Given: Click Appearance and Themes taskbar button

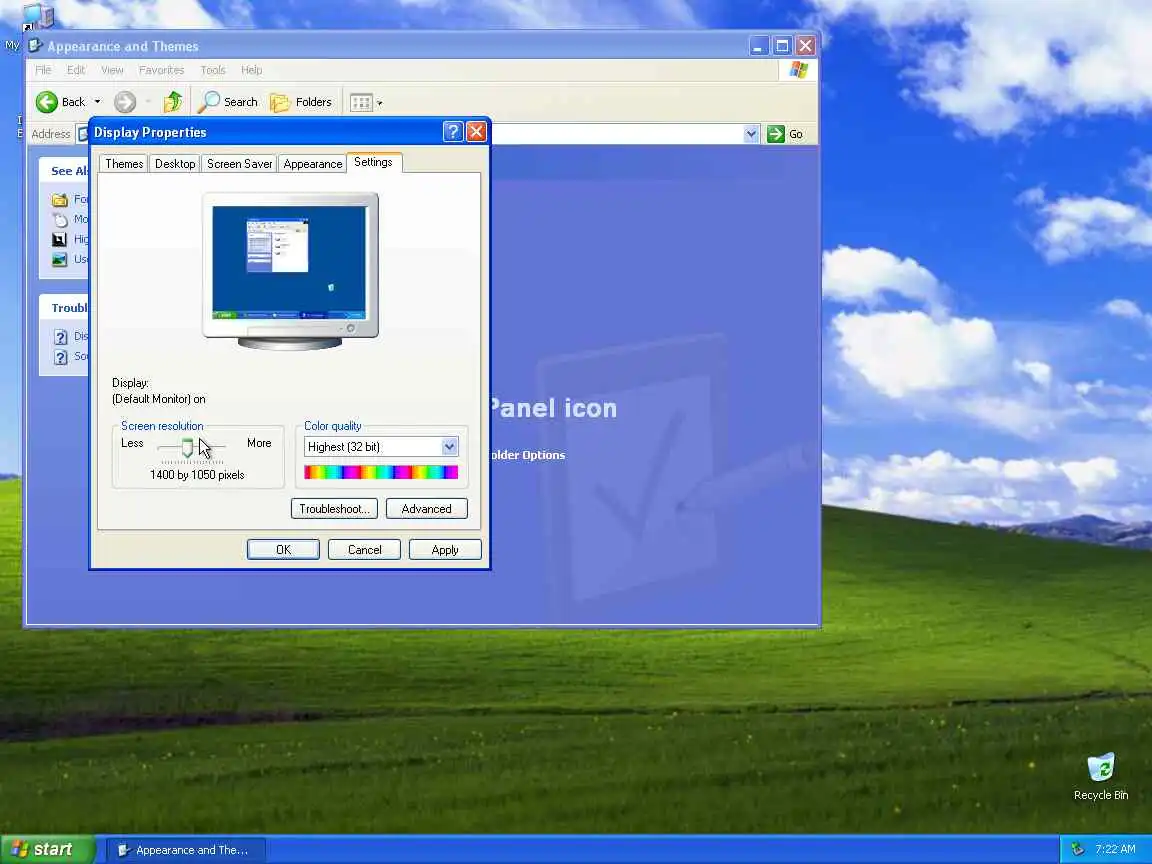Looking at the screenshot, I should pyautogui.click(x=186, y=850).
